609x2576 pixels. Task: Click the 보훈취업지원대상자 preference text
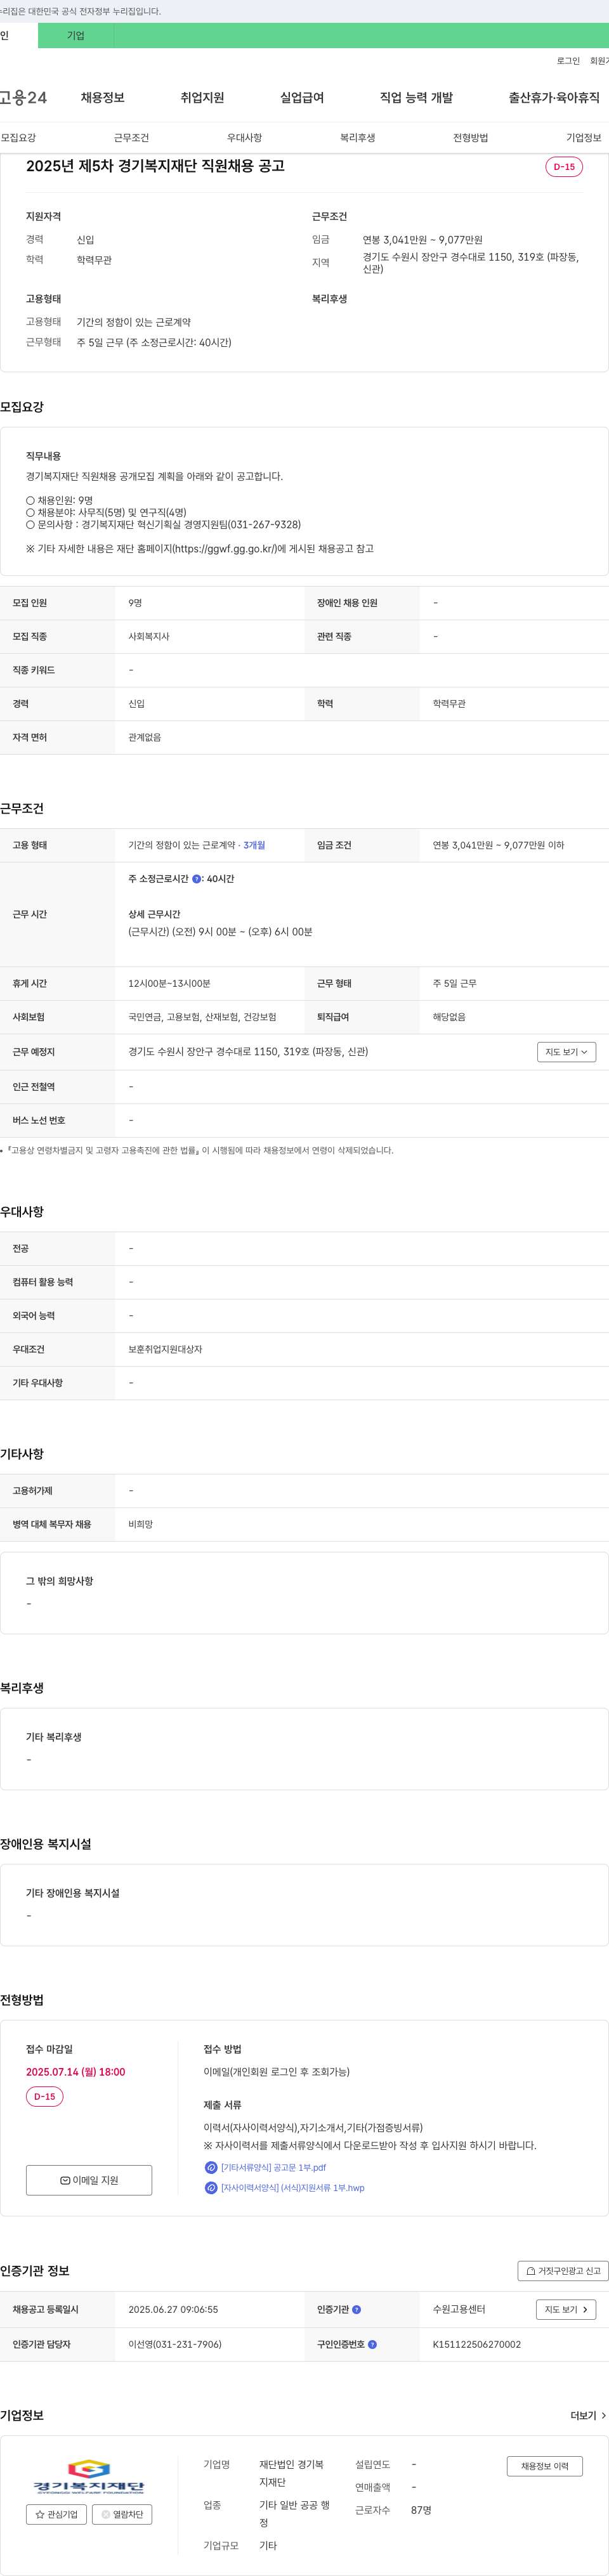tap(165, 1349)
